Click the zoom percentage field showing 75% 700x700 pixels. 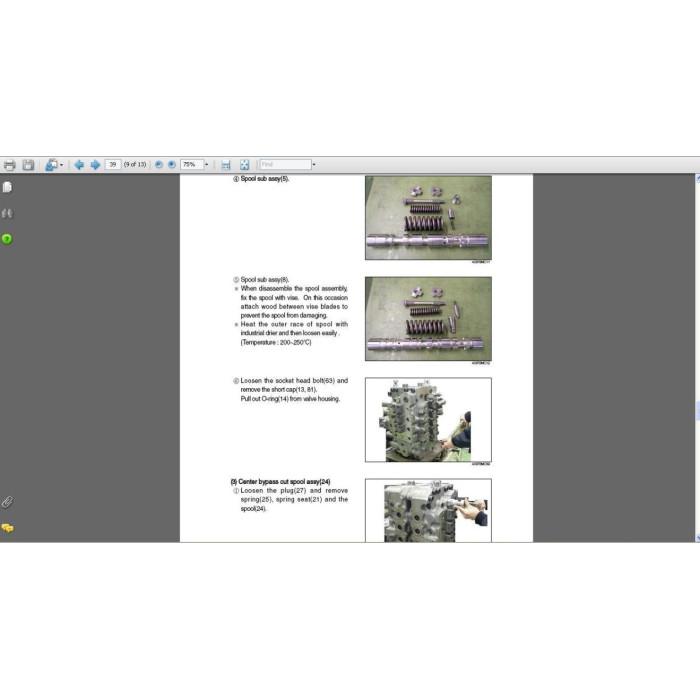click(192, 165)
